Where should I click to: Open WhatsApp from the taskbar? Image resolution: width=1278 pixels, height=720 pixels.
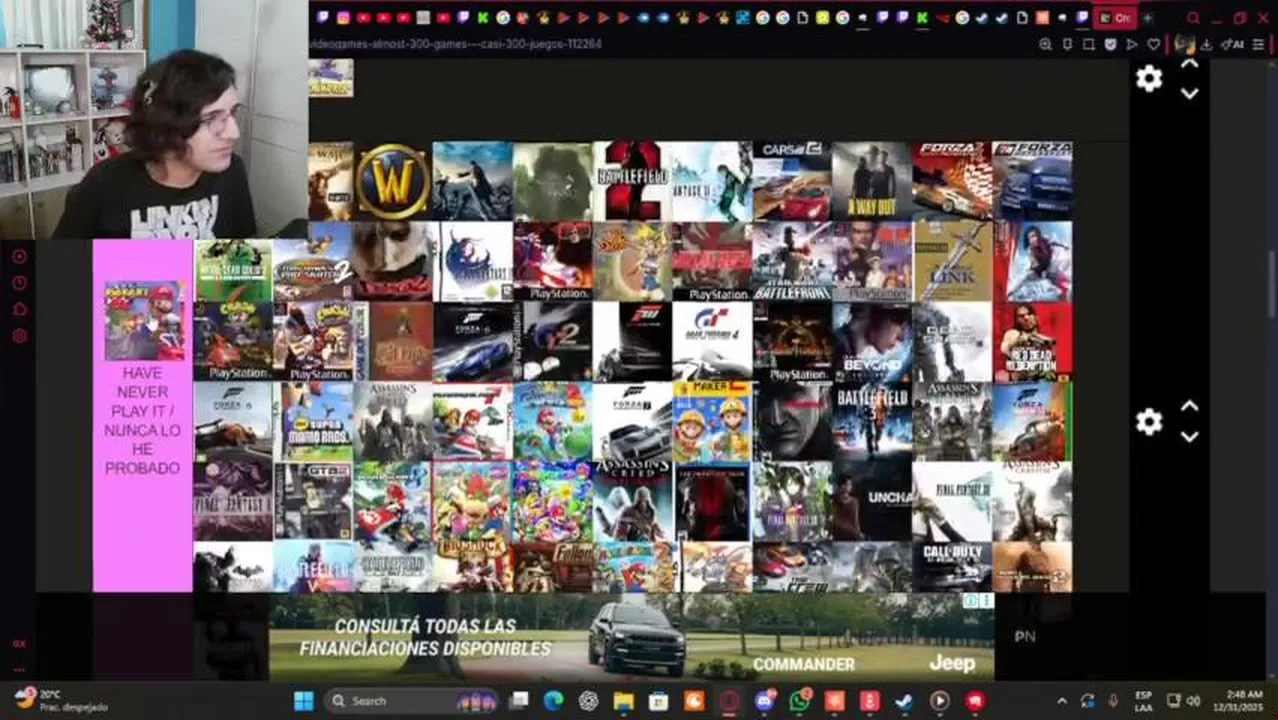pyautogui.click(x=800, y=701)
